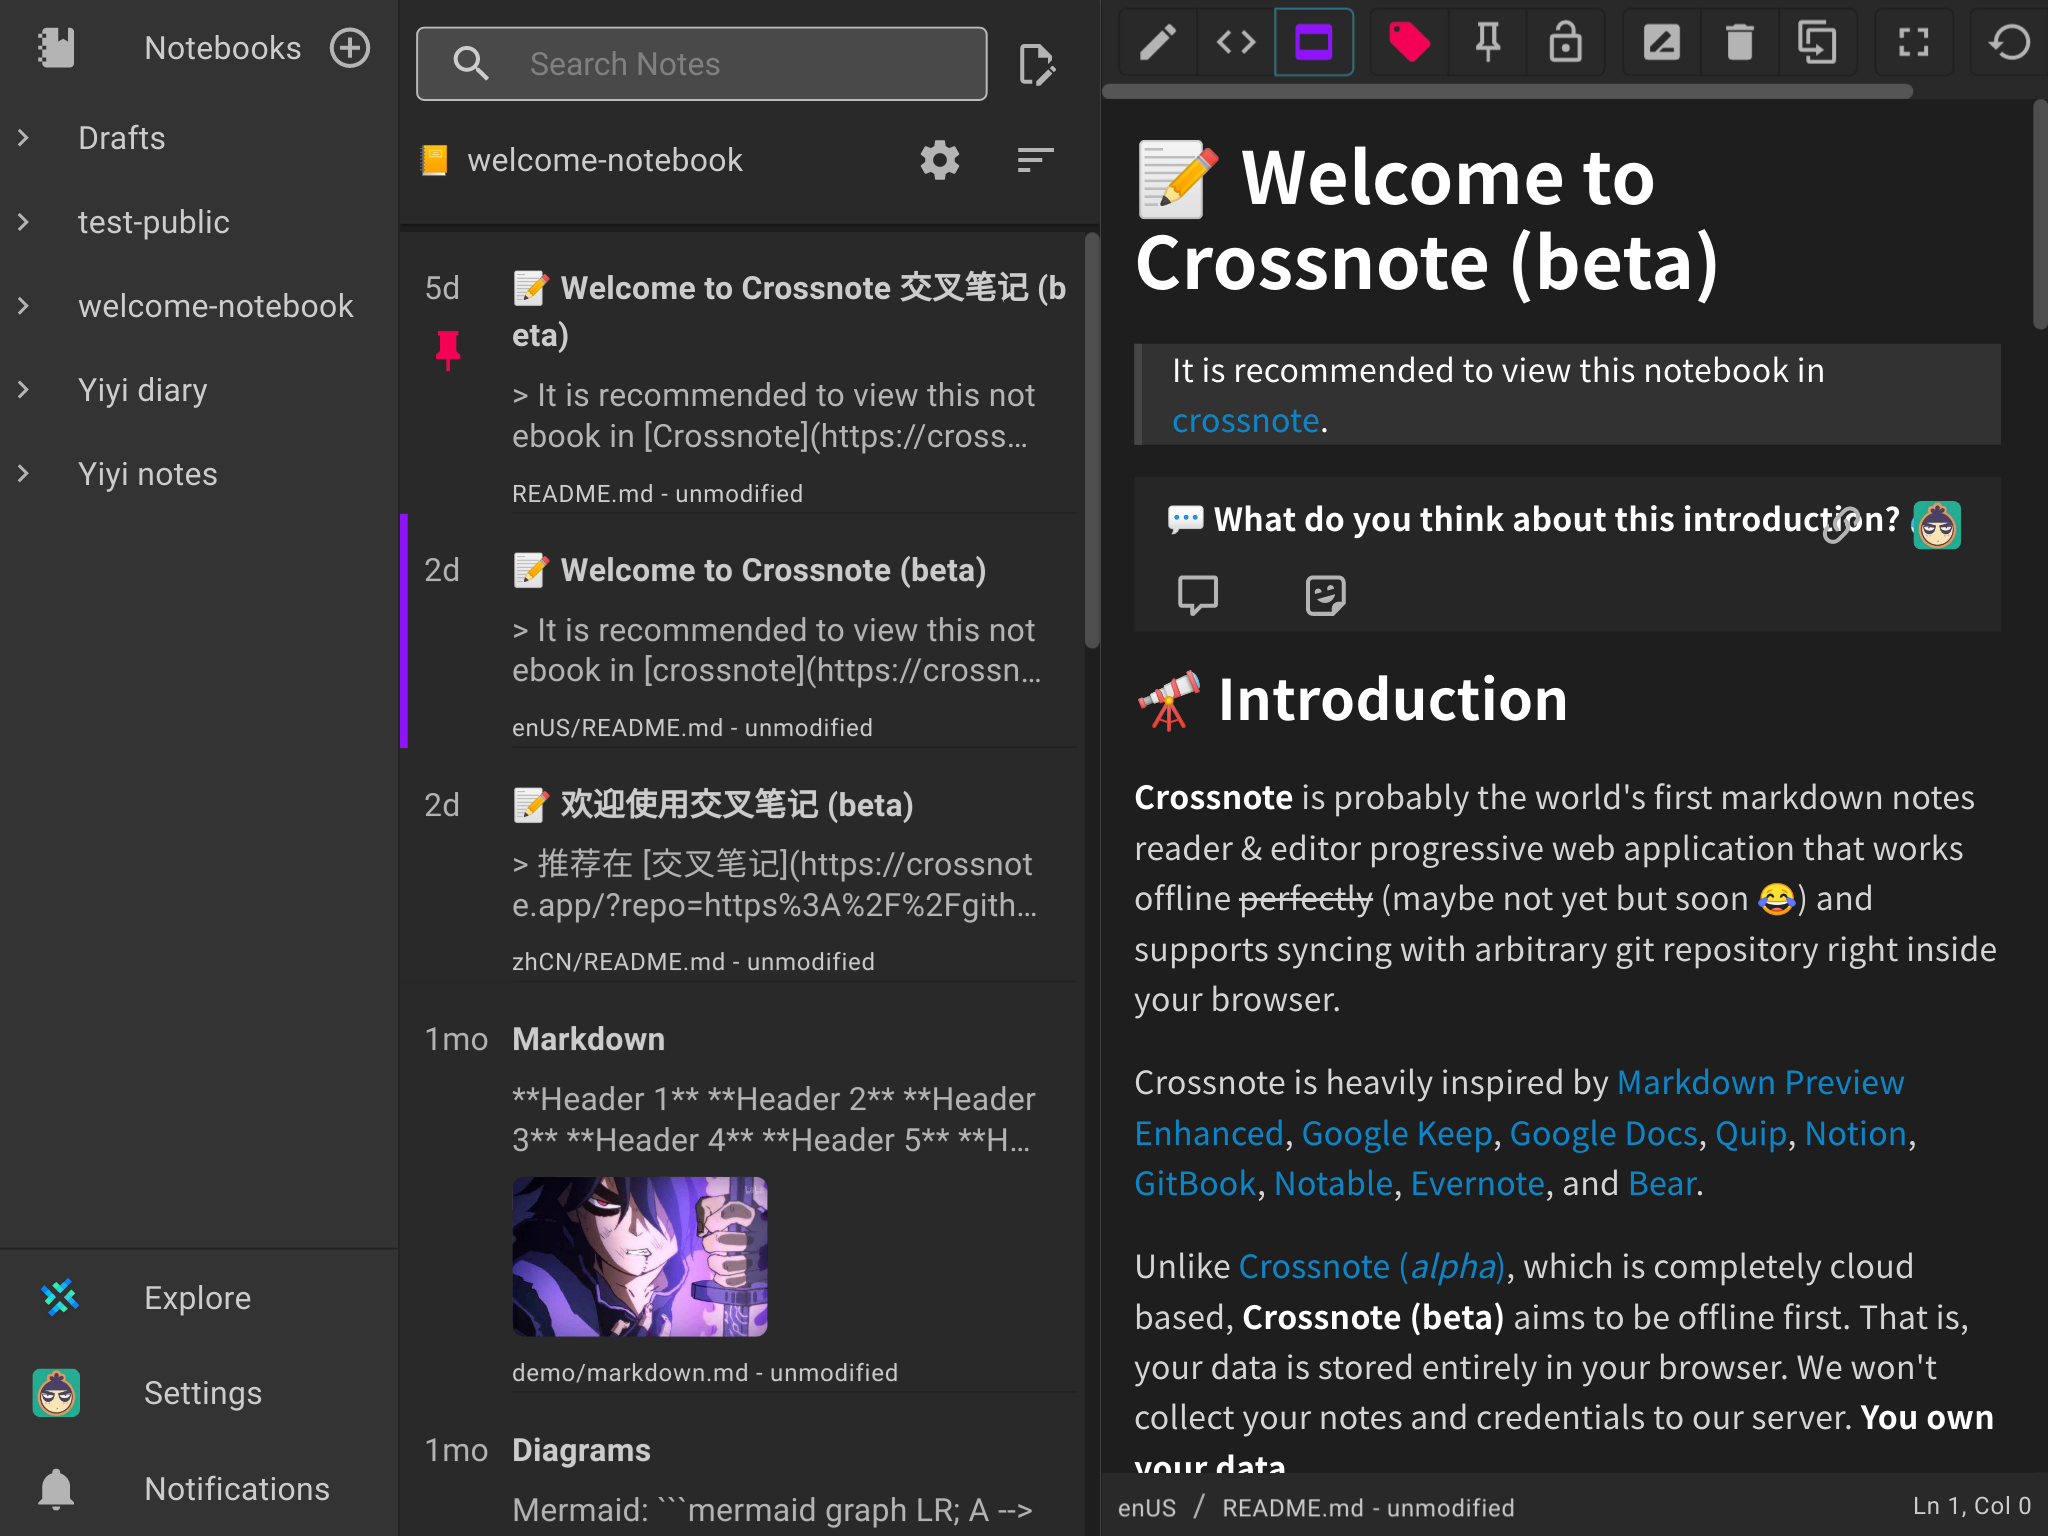
Task: Open the Explore section
Action: coord(197,1298)
